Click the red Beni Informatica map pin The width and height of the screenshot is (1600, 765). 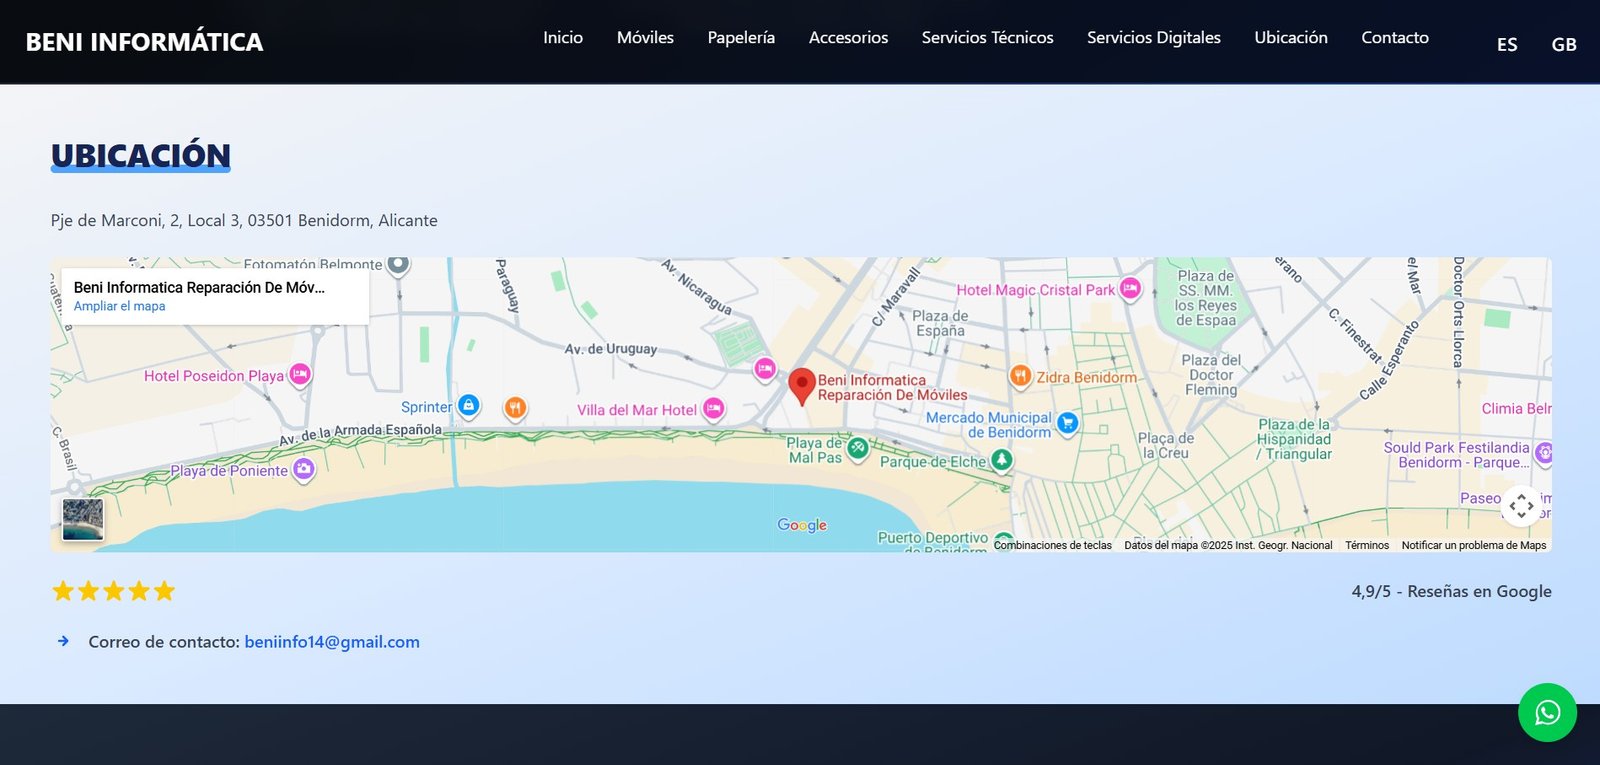tap(801, 385)
